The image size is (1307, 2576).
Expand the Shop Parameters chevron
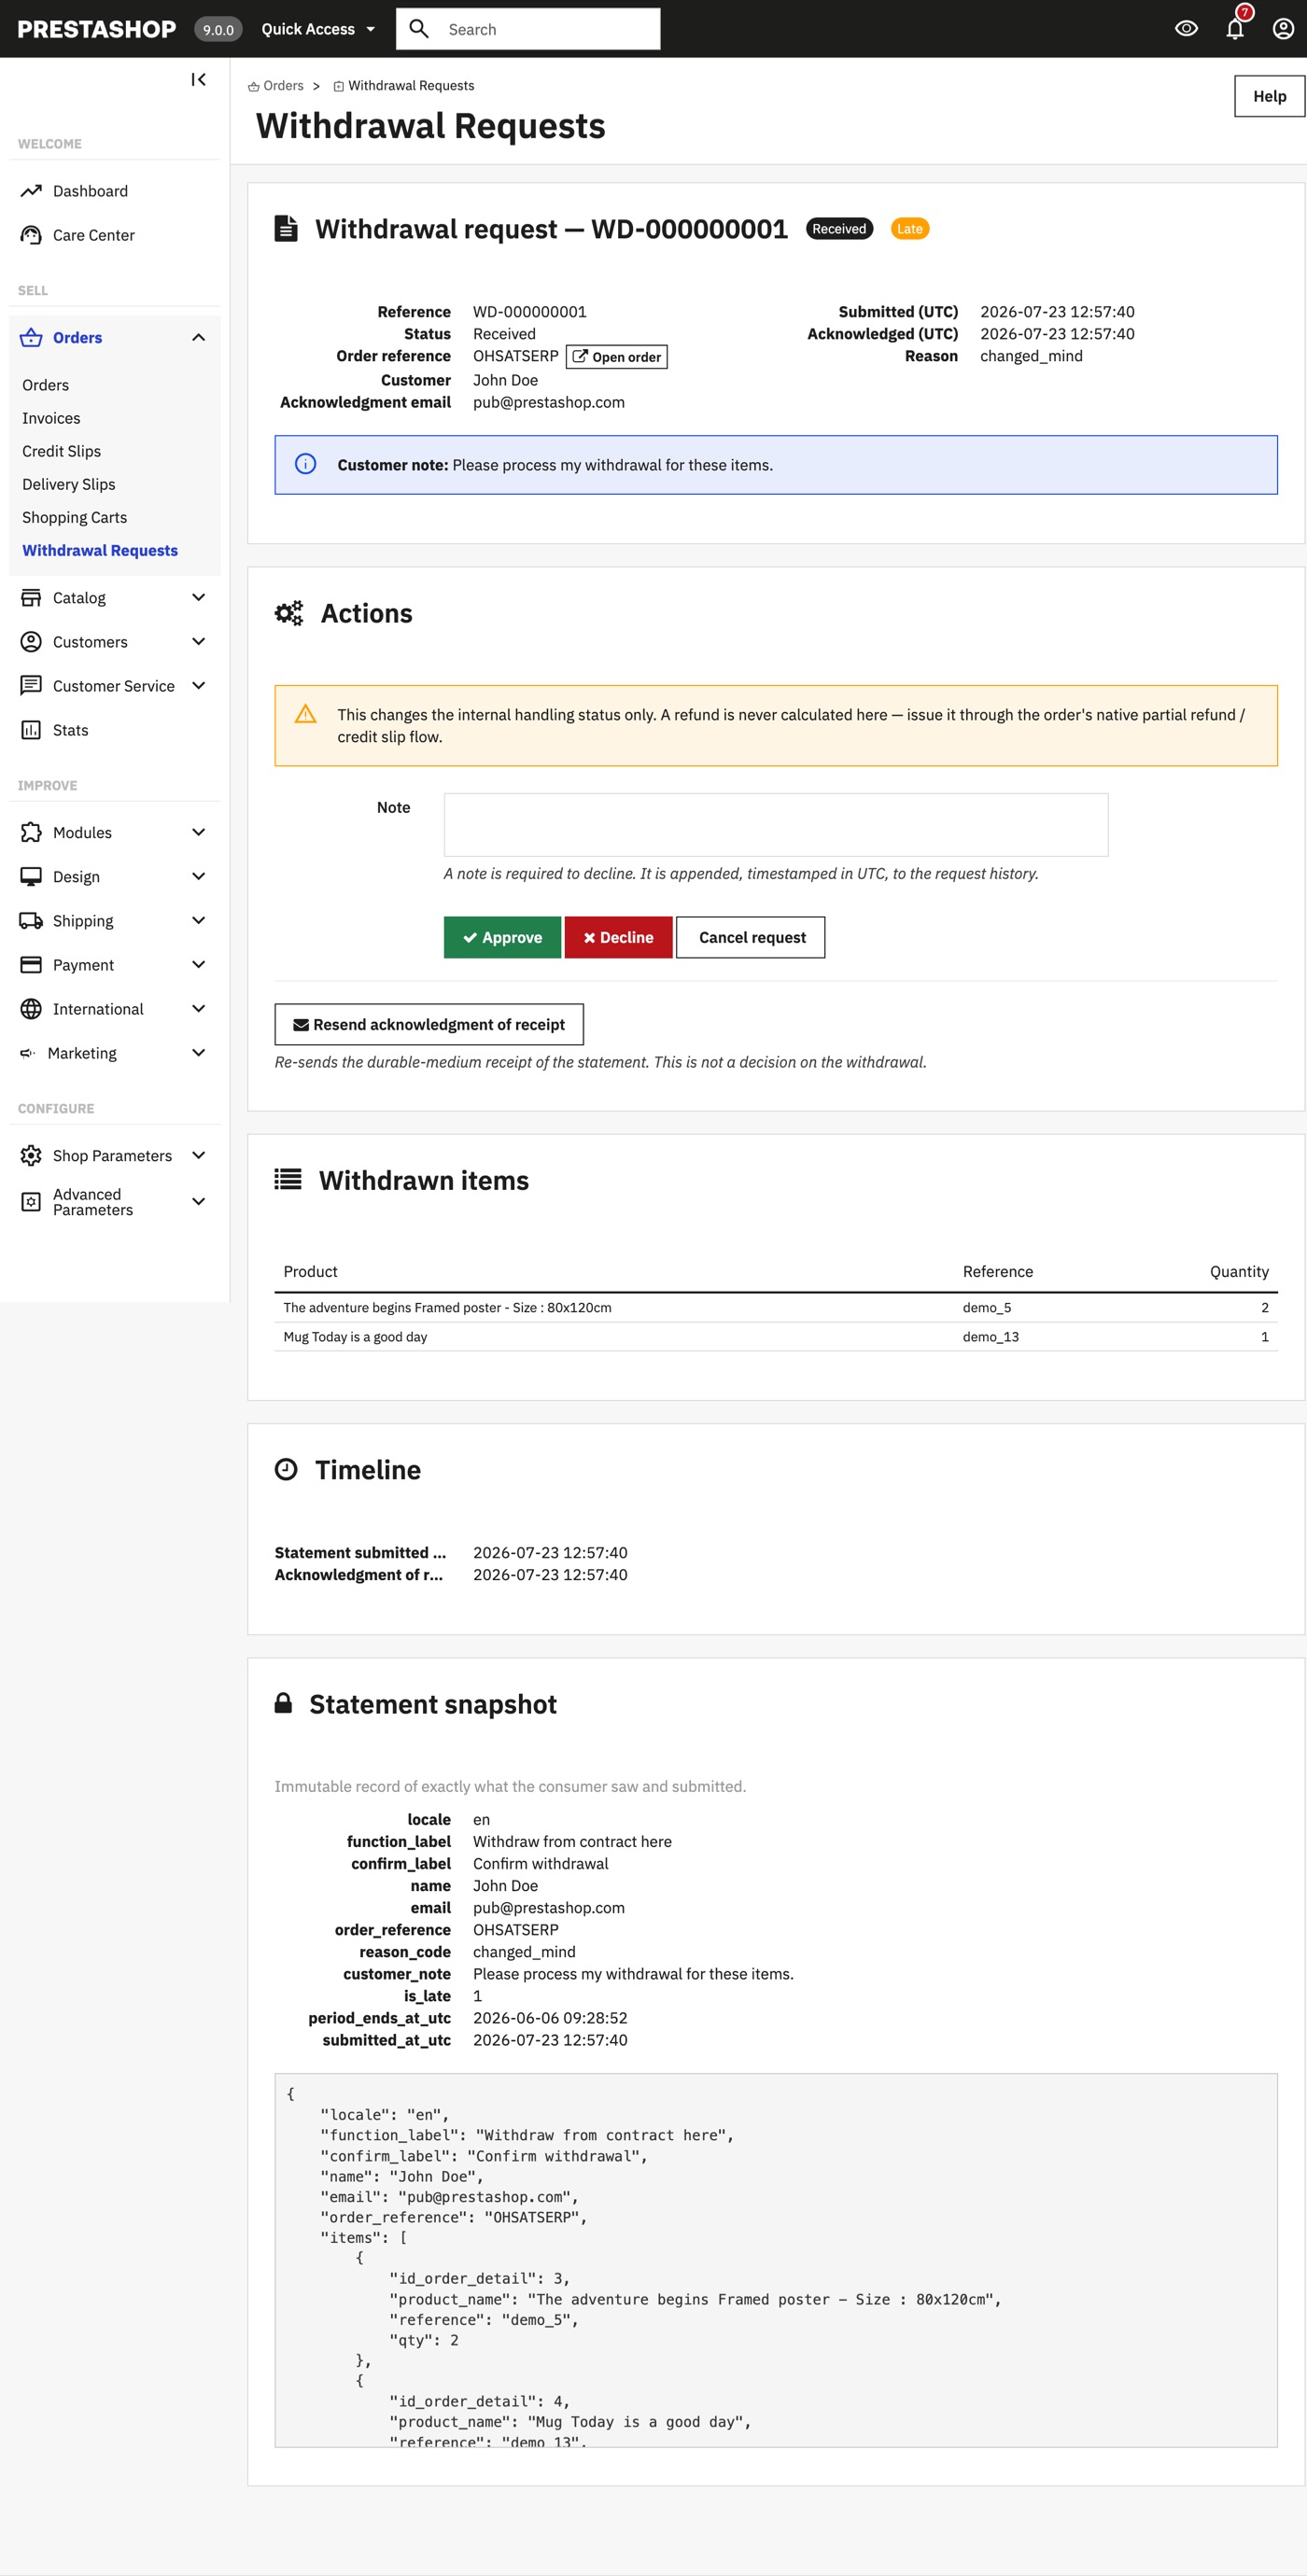pos(198,1156)
